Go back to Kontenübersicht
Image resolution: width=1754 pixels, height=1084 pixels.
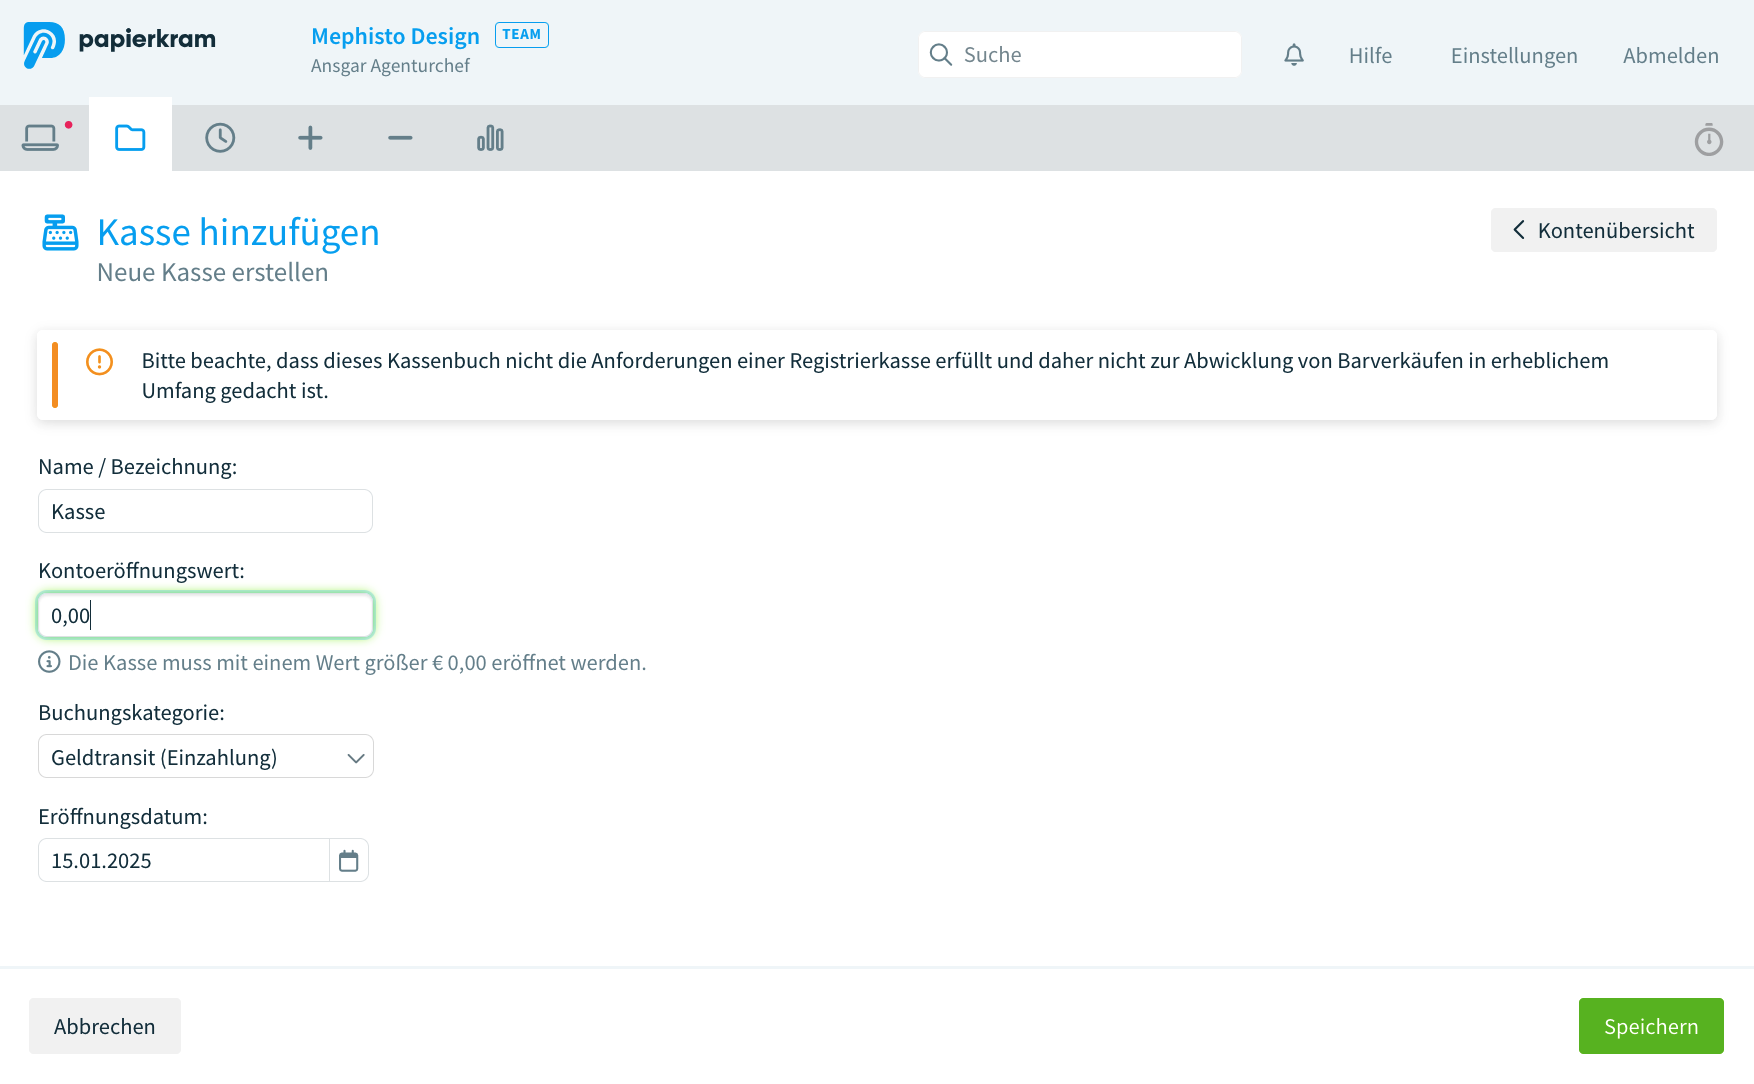pos(1603,230)
